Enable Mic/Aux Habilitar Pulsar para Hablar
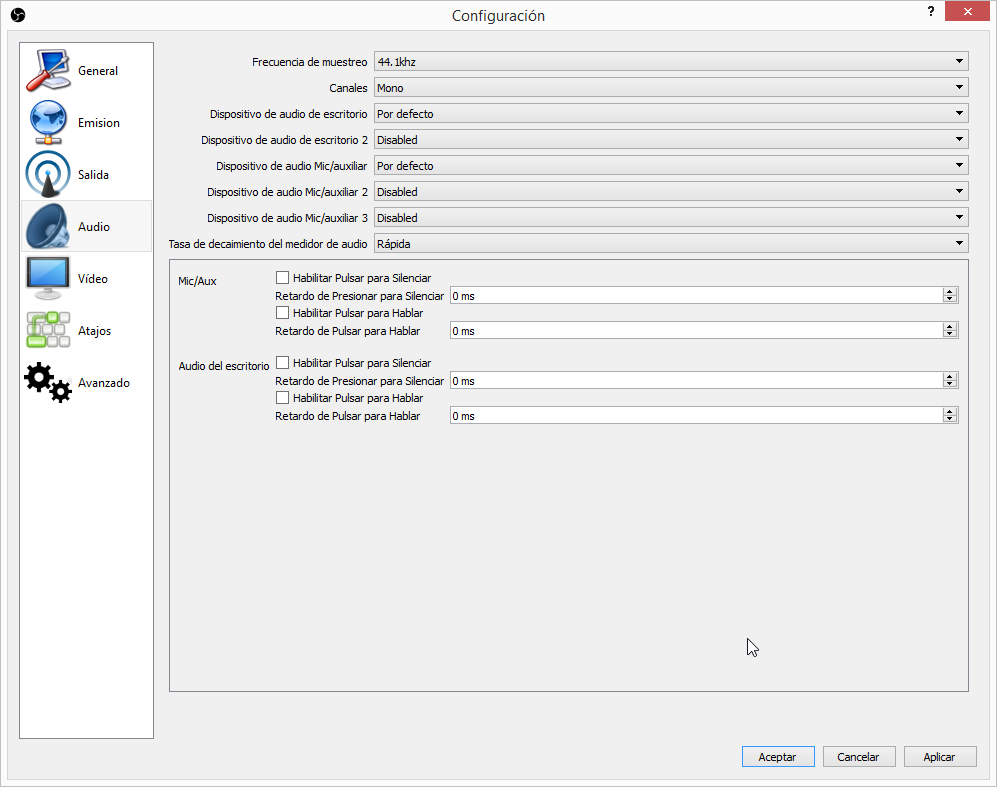997x787 pixels. coord(282,313)
